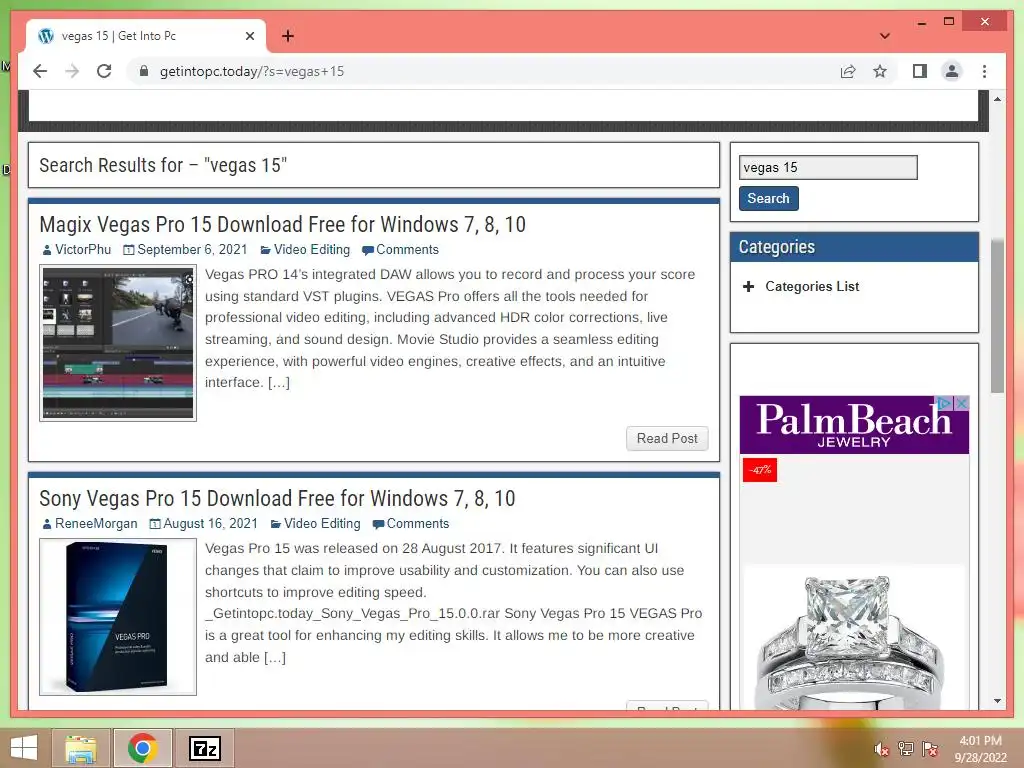
Task: Click the page scrollbar thumb
Action: [997, 316]
